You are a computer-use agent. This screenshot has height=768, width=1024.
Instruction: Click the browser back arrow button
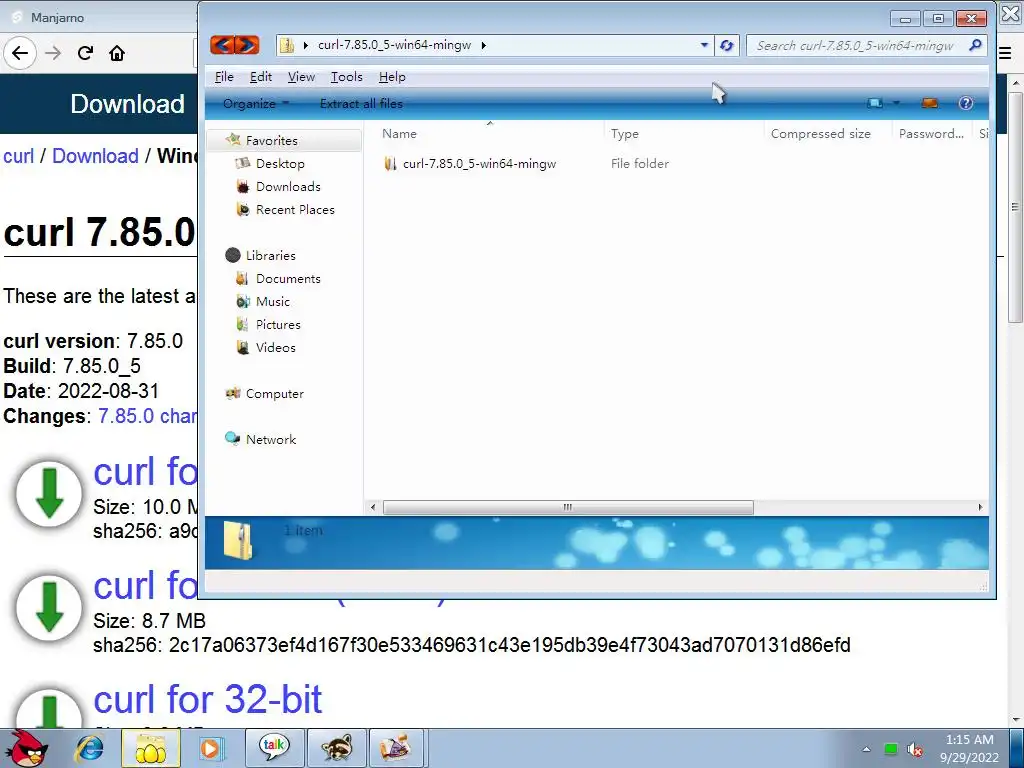[20, 53]
